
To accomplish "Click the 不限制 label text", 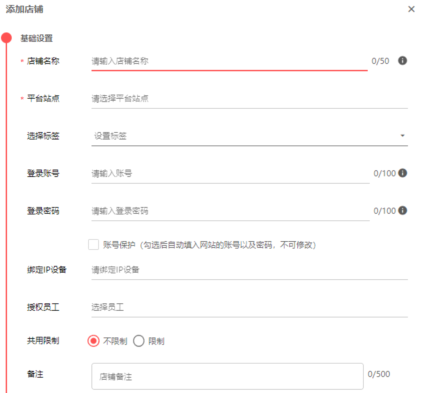I will click(x=115, y=341).
